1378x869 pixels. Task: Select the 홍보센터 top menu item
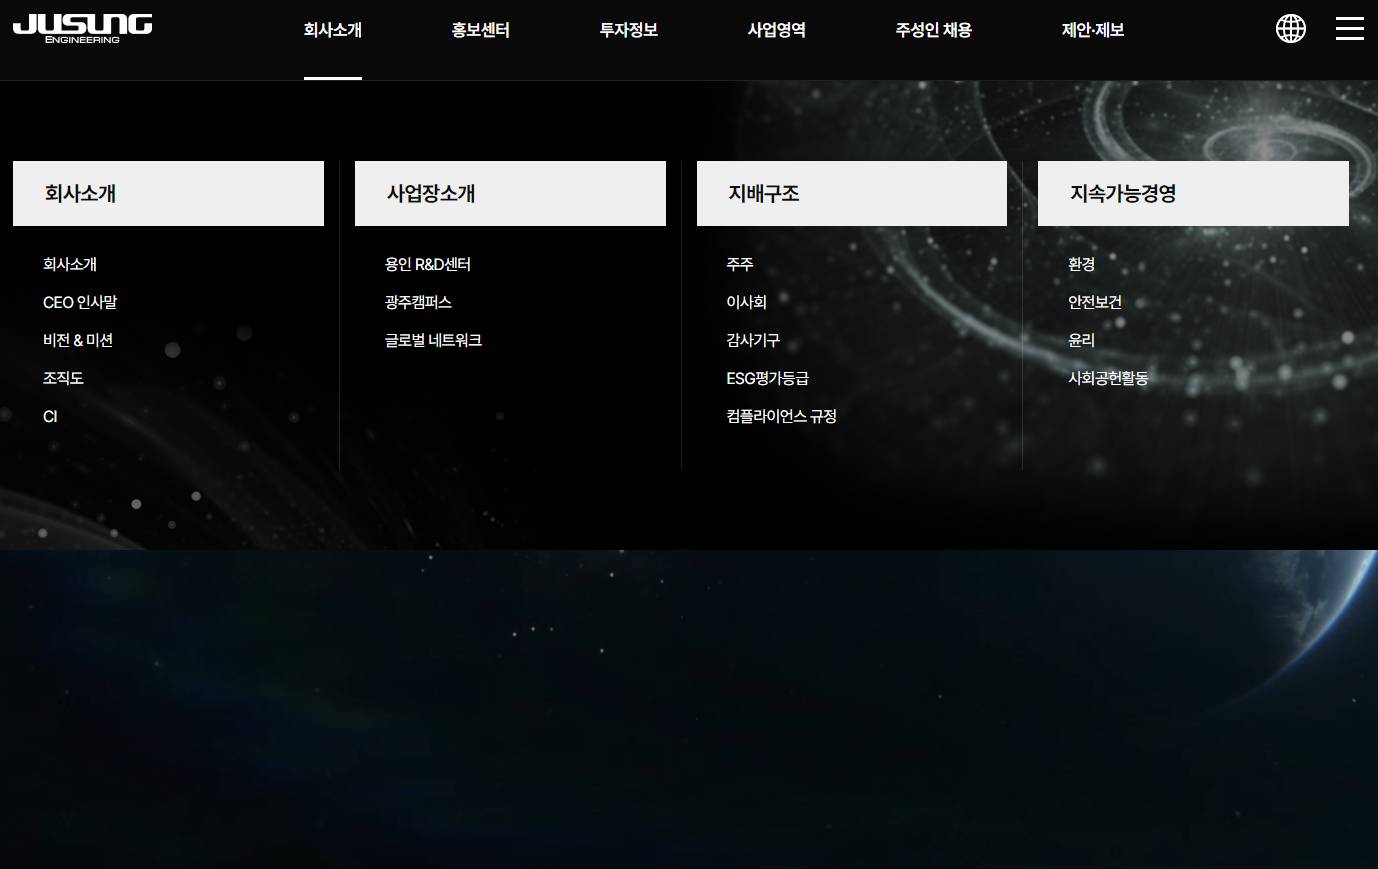[481, 30]
